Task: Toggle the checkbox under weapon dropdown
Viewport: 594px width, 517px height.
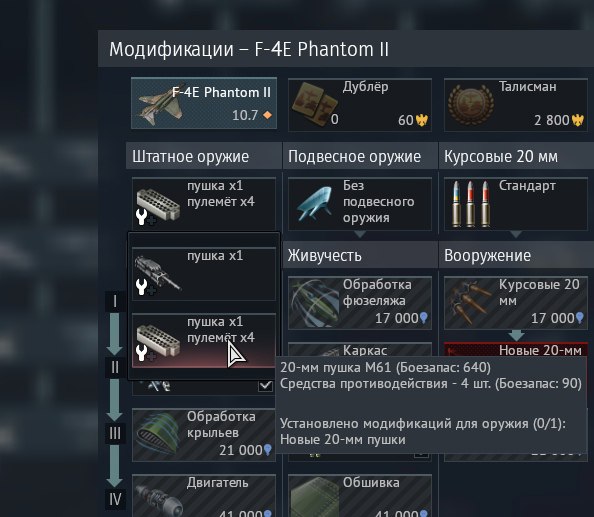Action: point(265,386)
